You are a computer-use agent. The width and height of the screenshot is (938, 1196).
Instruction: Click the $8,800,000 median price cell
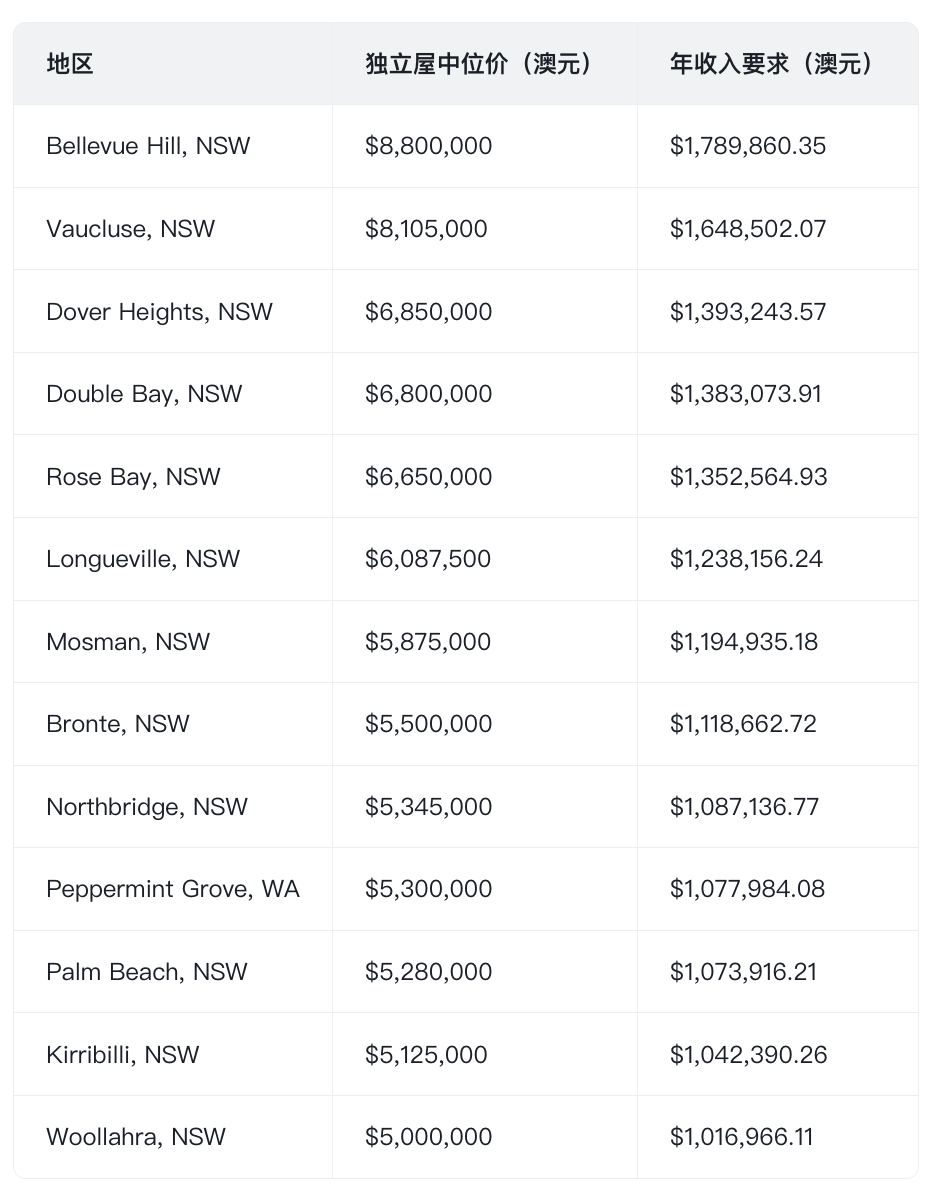[428, 146]
